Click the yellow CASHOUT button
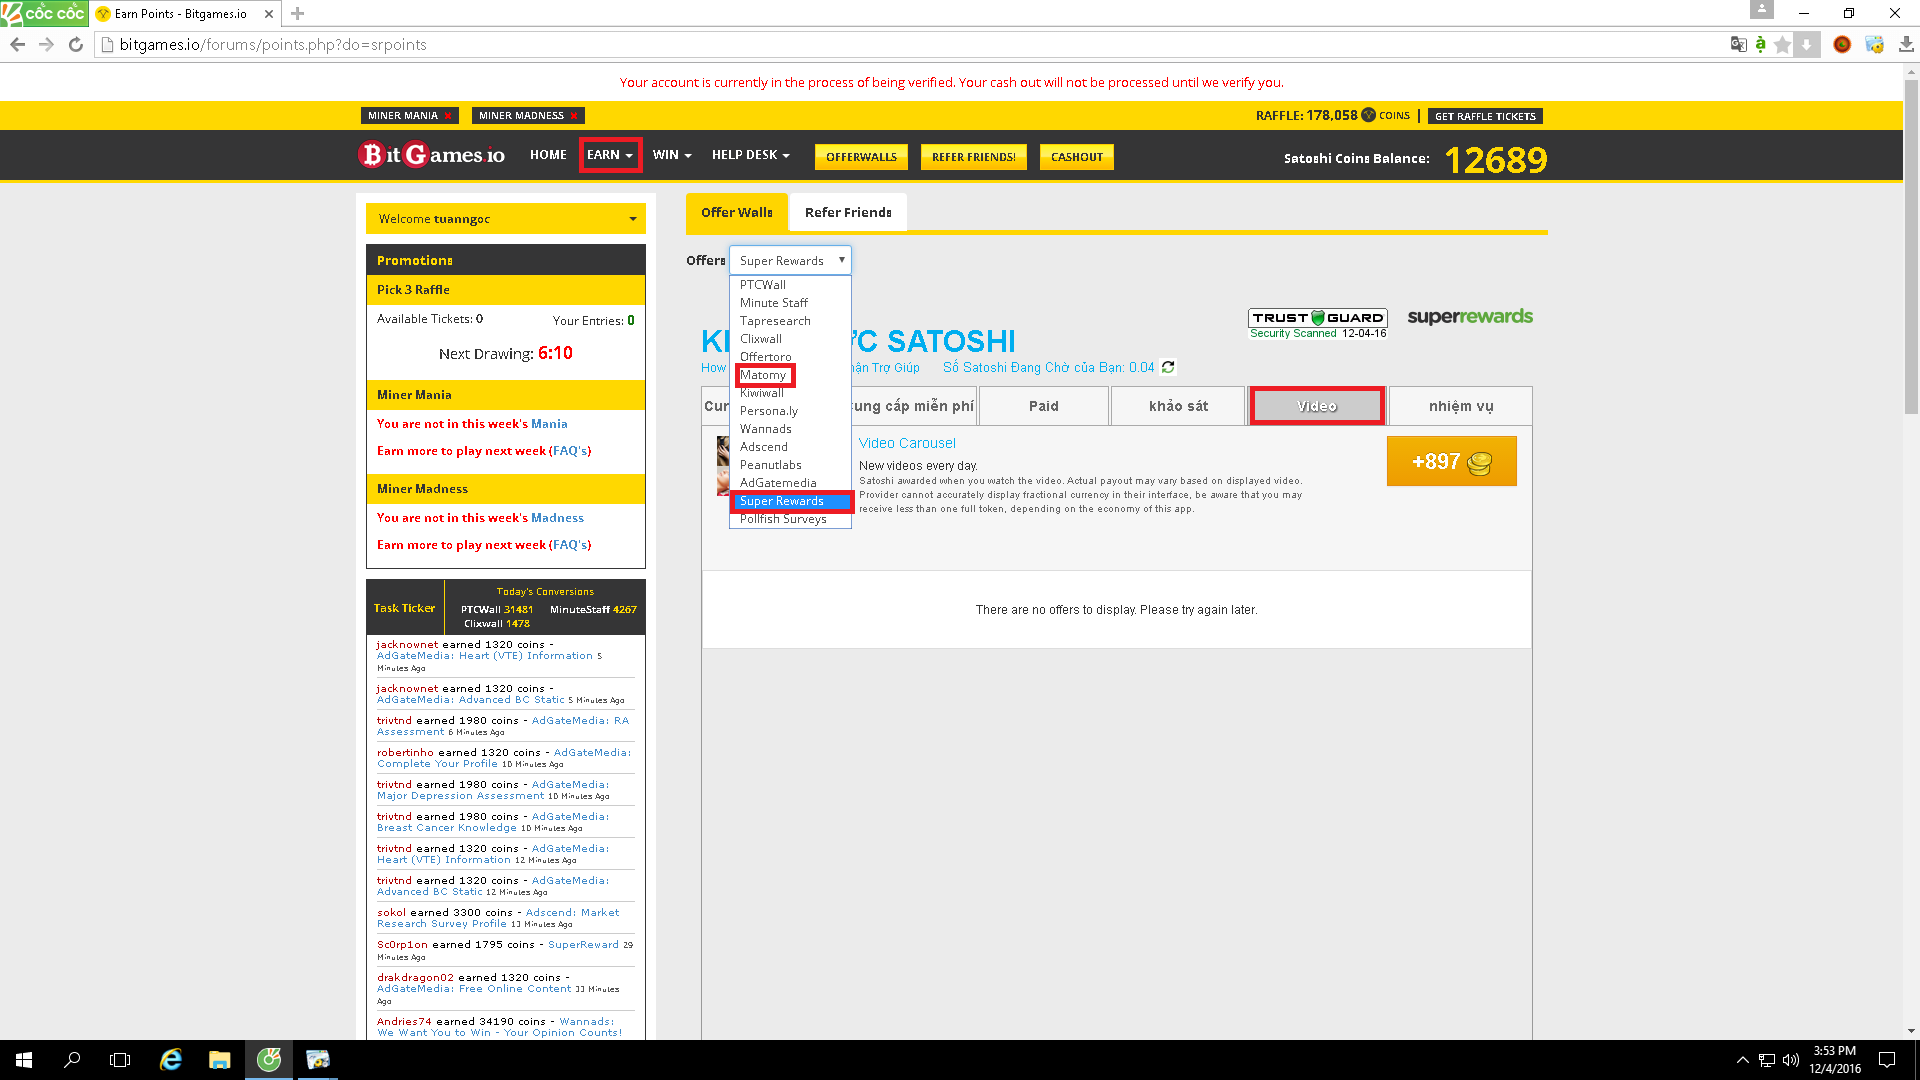 point(1076,157)
